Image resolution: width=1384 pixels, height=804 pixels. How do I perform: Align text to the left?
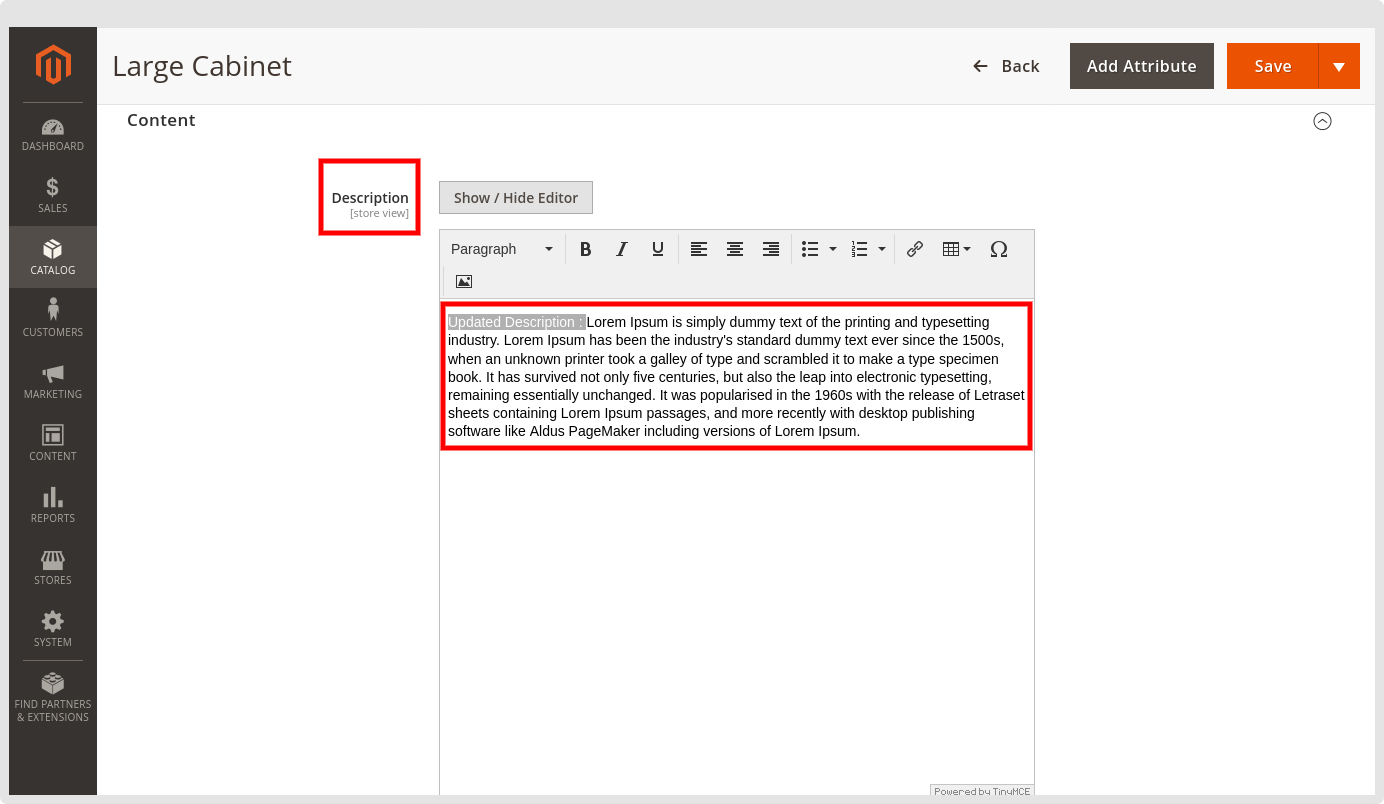699,249
